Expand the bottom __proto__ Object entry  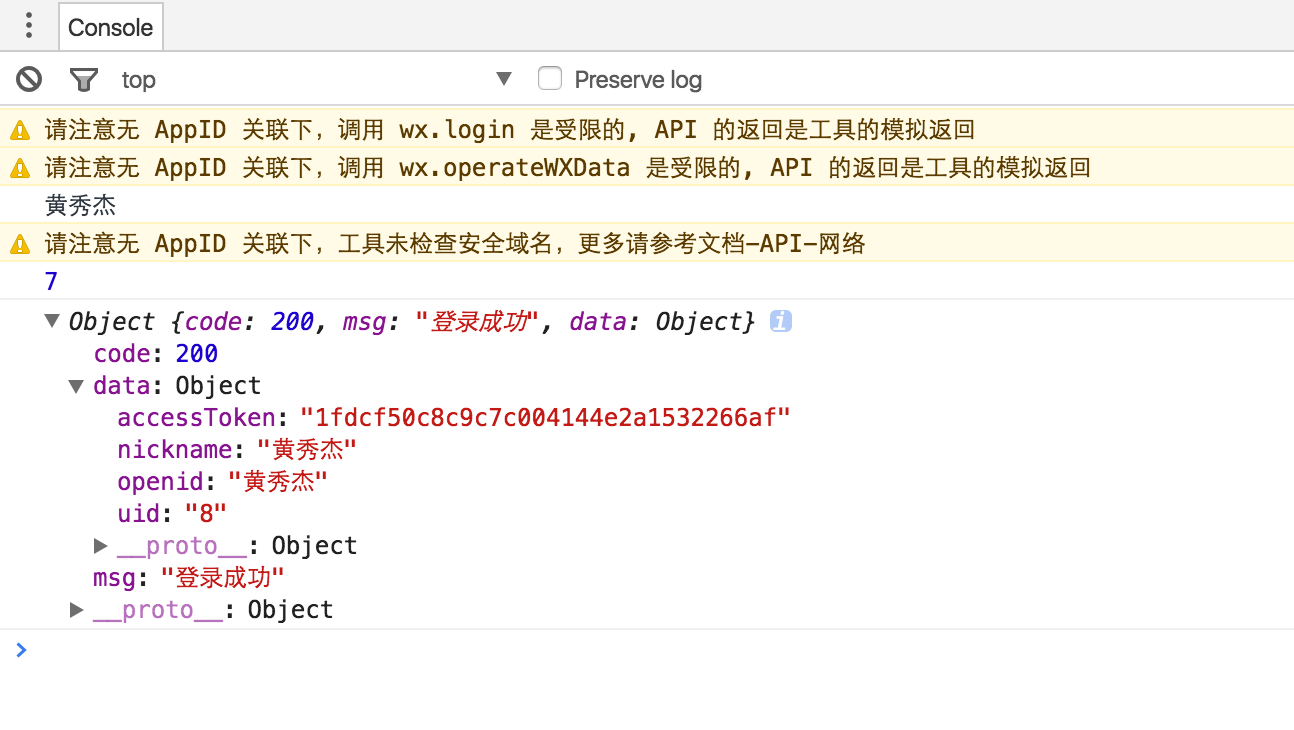point(75,609)
